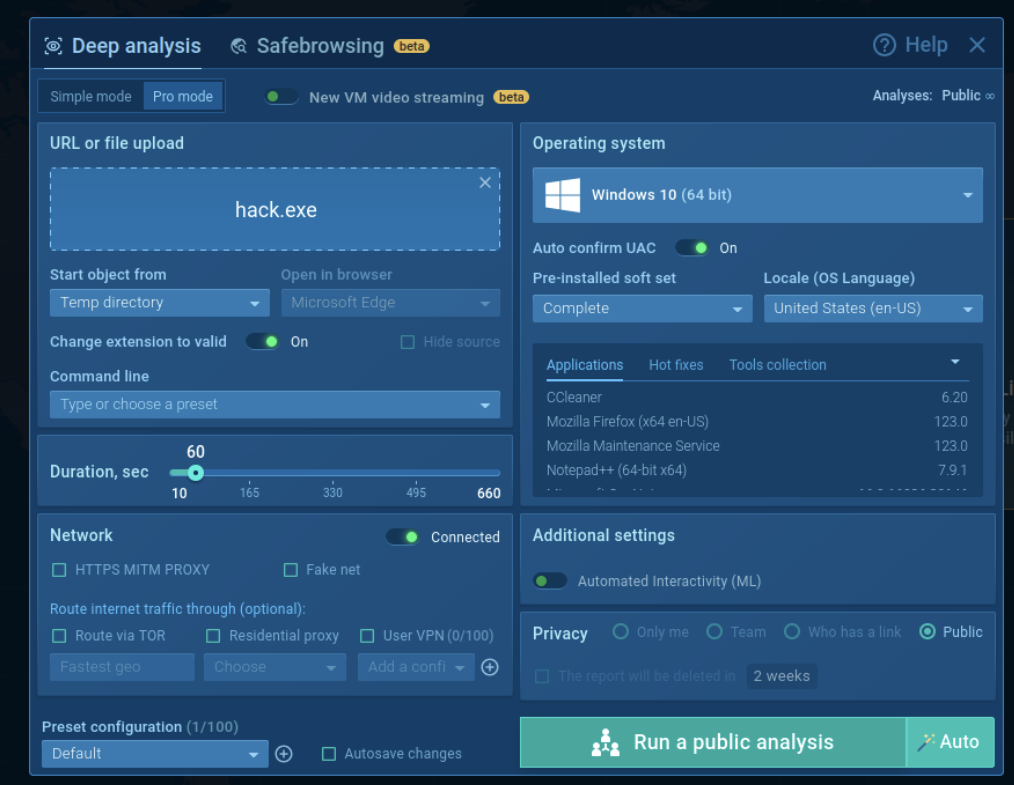The height and width of the screenshot is (785, 1014).
Task: Click the Auto magic wand button
Action: (949, 742)
